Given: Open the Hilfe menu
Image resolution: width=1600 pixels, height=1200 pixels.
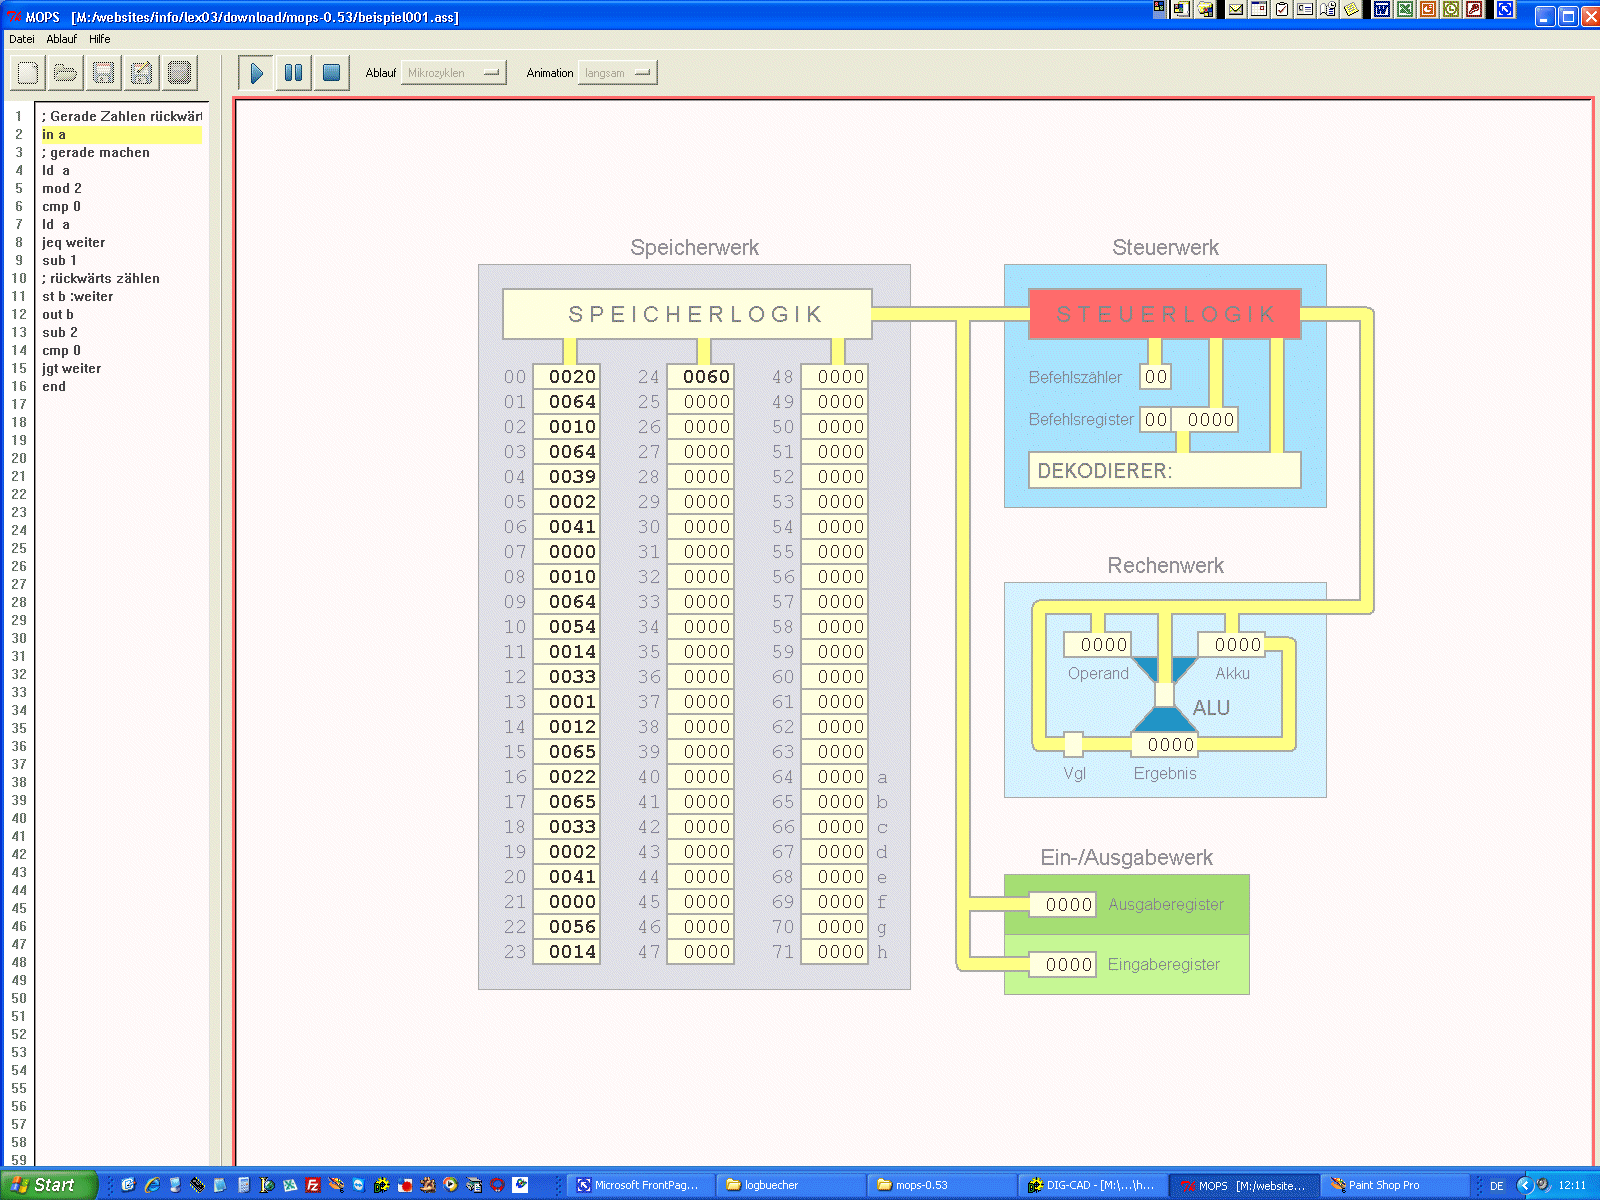Looking at the screenshot, I should [x=100, y=39].
